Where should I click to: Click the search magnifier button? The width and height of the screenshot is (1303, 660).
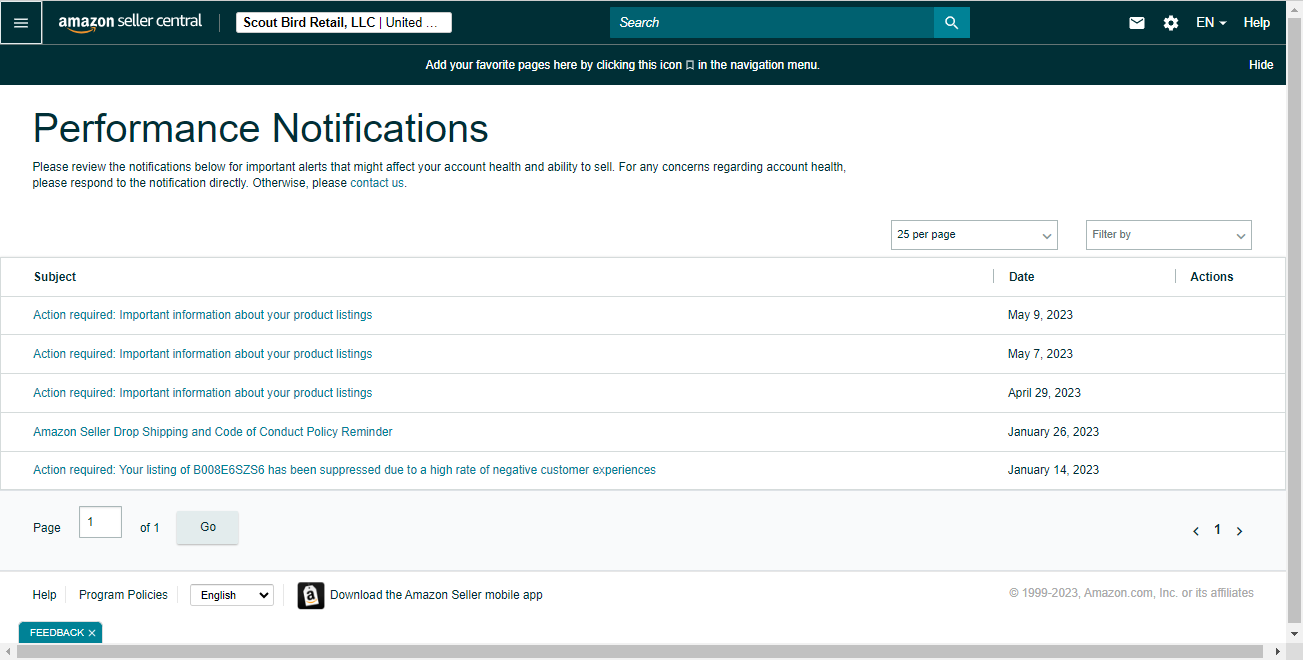[x=951, y=22]
